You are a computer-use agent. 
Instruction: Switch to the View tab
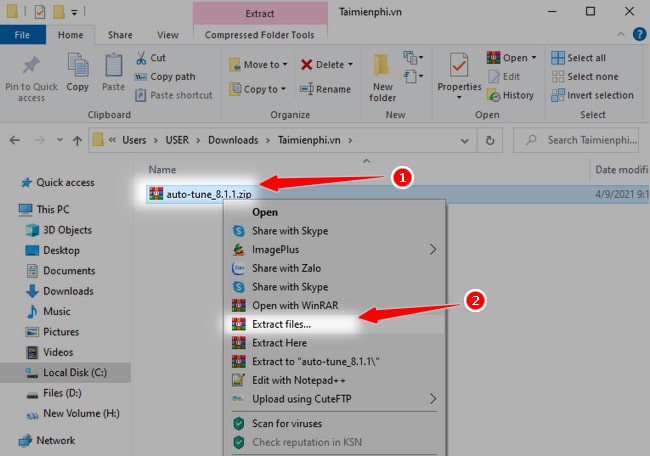168,35
